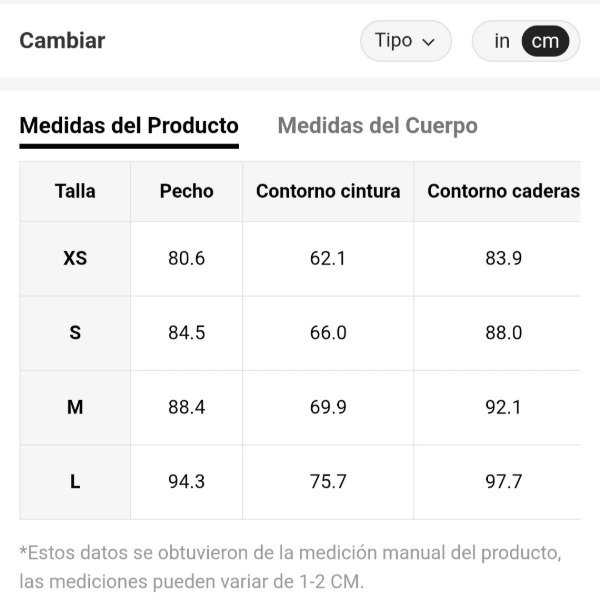Click the S waist value 66.0

tap(328, 333)
